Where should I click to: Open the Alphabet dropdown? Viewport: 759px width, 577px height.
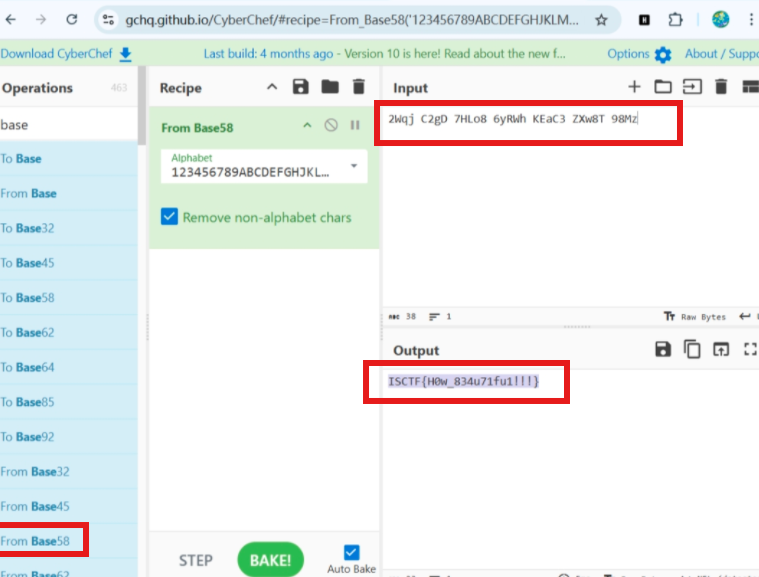353,166
